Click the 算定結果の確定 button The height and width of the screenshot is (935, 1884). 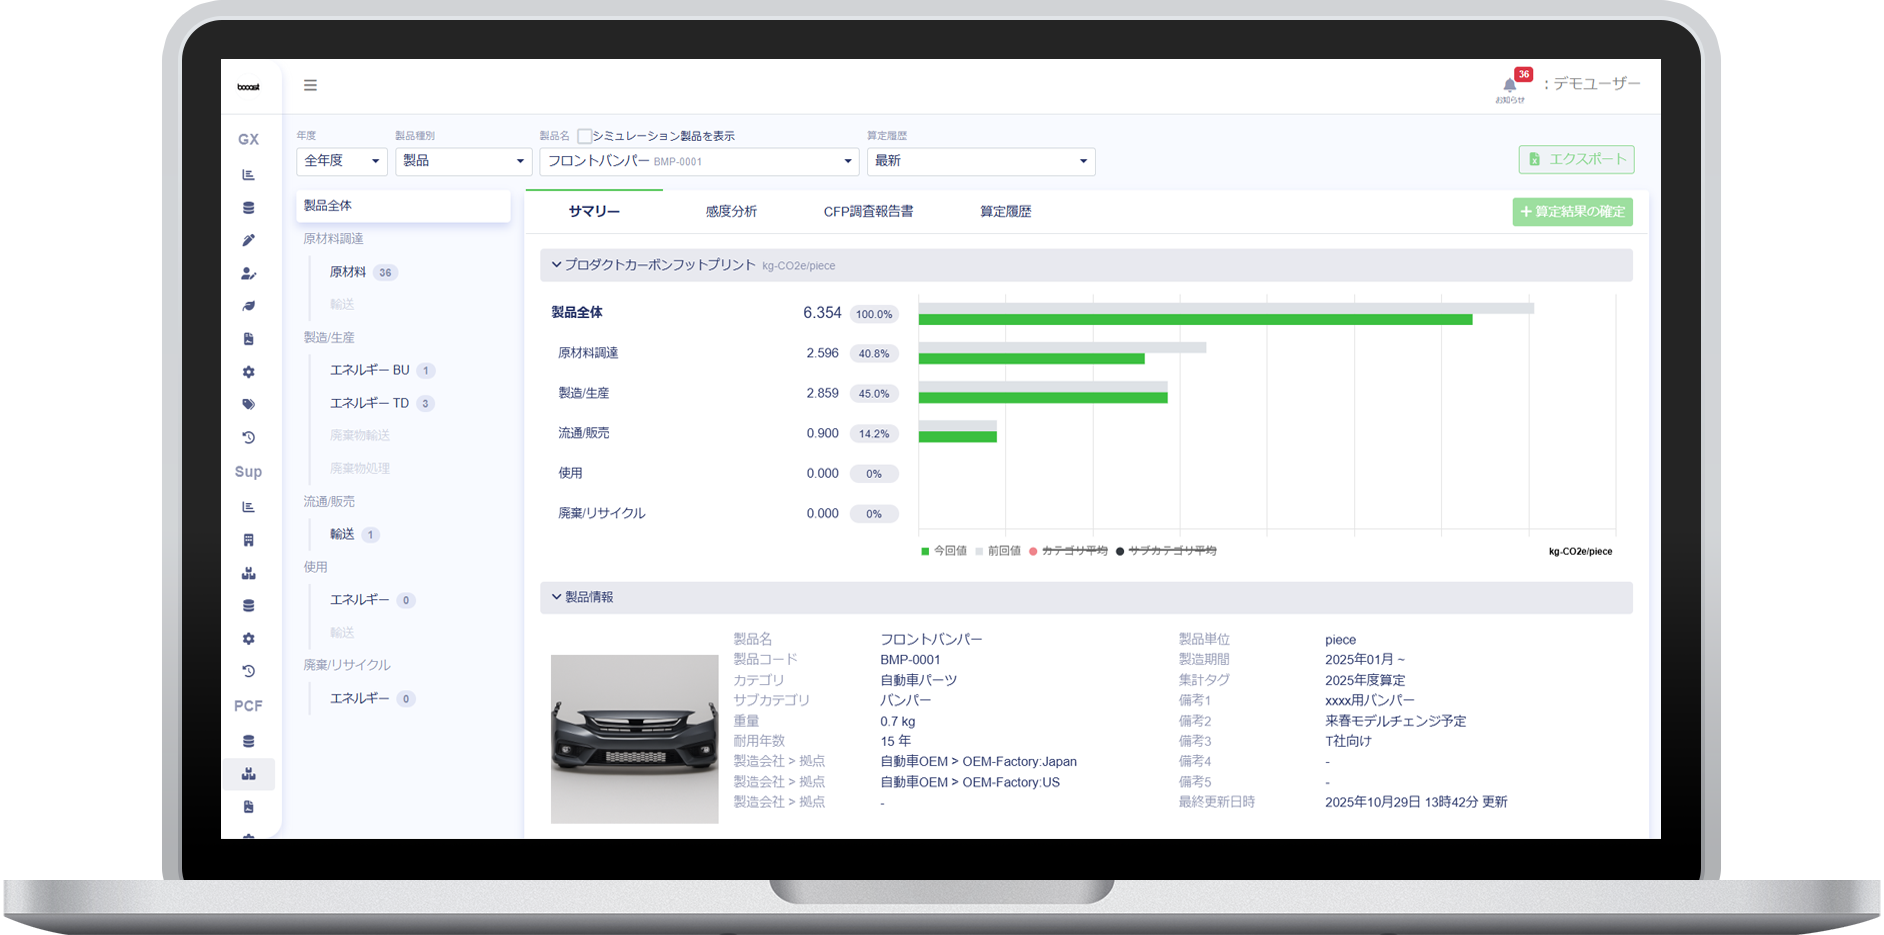point(1572,212)
